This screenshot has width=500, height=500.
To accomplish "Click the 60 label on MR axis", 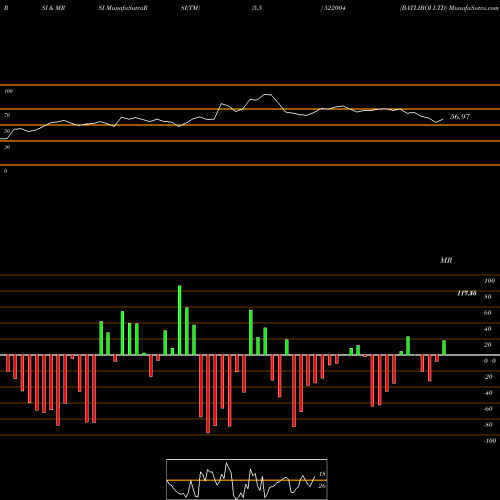I will (x=488, y=313).
